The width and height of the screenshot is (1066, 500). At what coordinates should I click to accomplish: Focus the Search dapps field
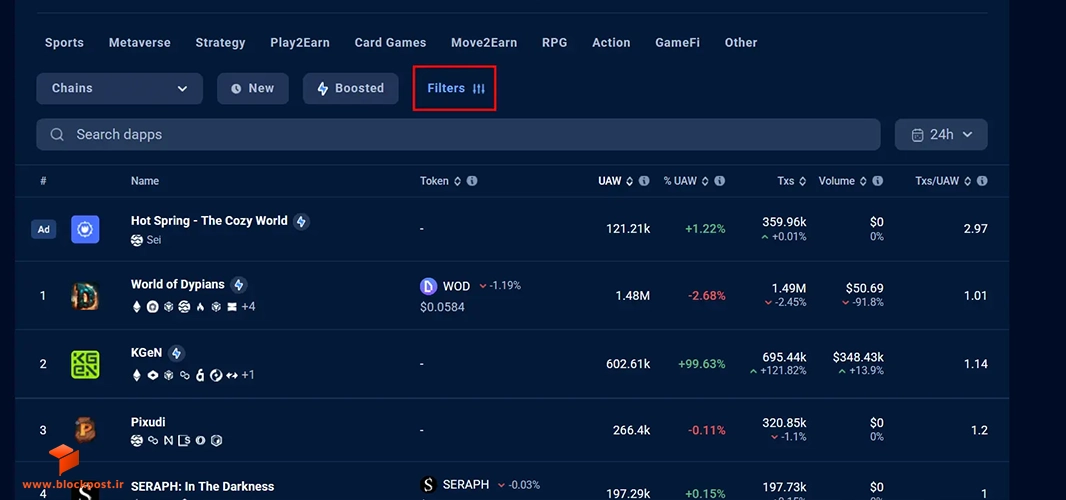point(458,135)
